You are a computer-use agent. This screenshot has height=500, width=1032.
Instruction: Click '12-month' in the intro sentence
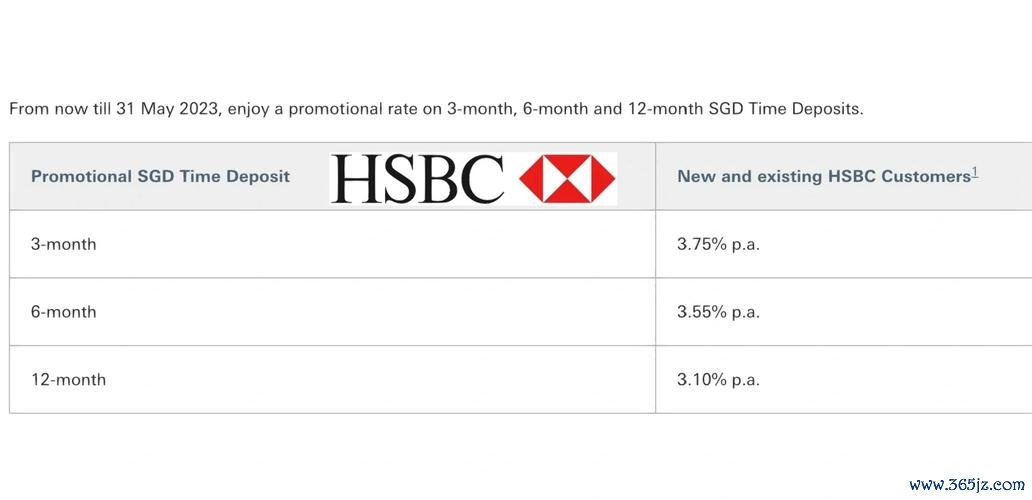pos(666,109)
